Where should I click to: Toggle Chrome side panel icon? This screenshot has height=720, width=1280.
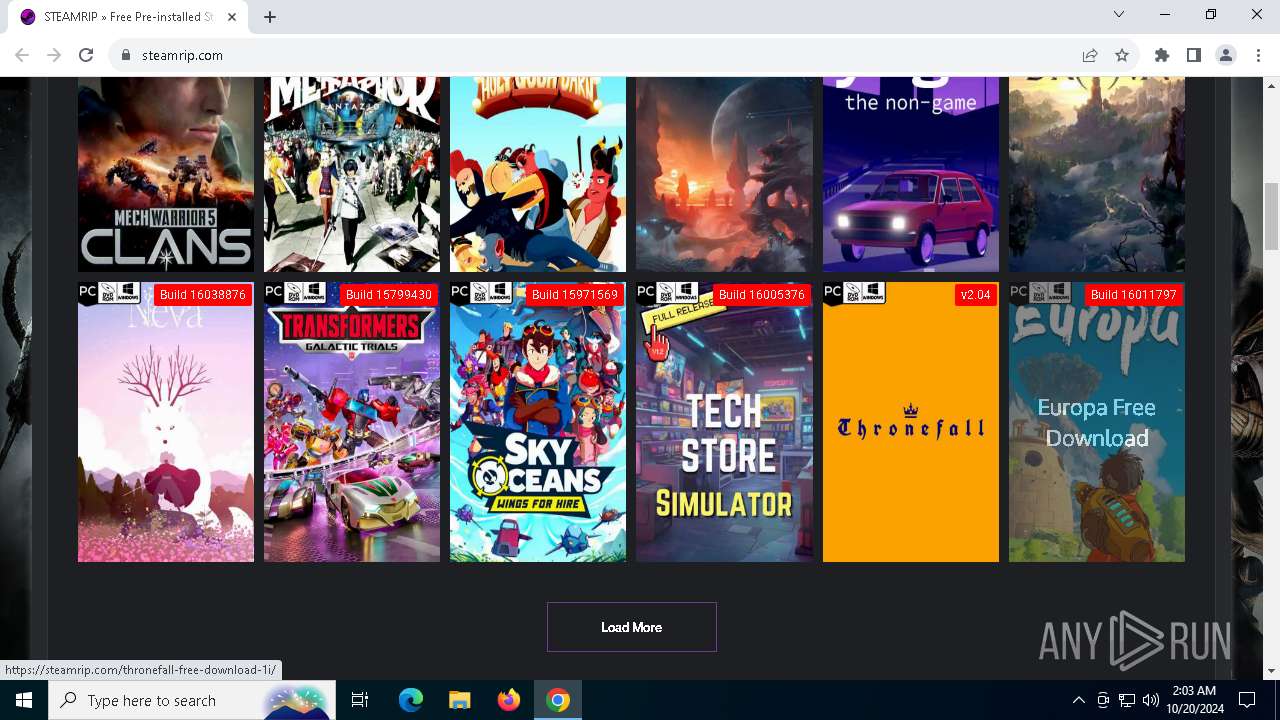tap(1194, 55)
